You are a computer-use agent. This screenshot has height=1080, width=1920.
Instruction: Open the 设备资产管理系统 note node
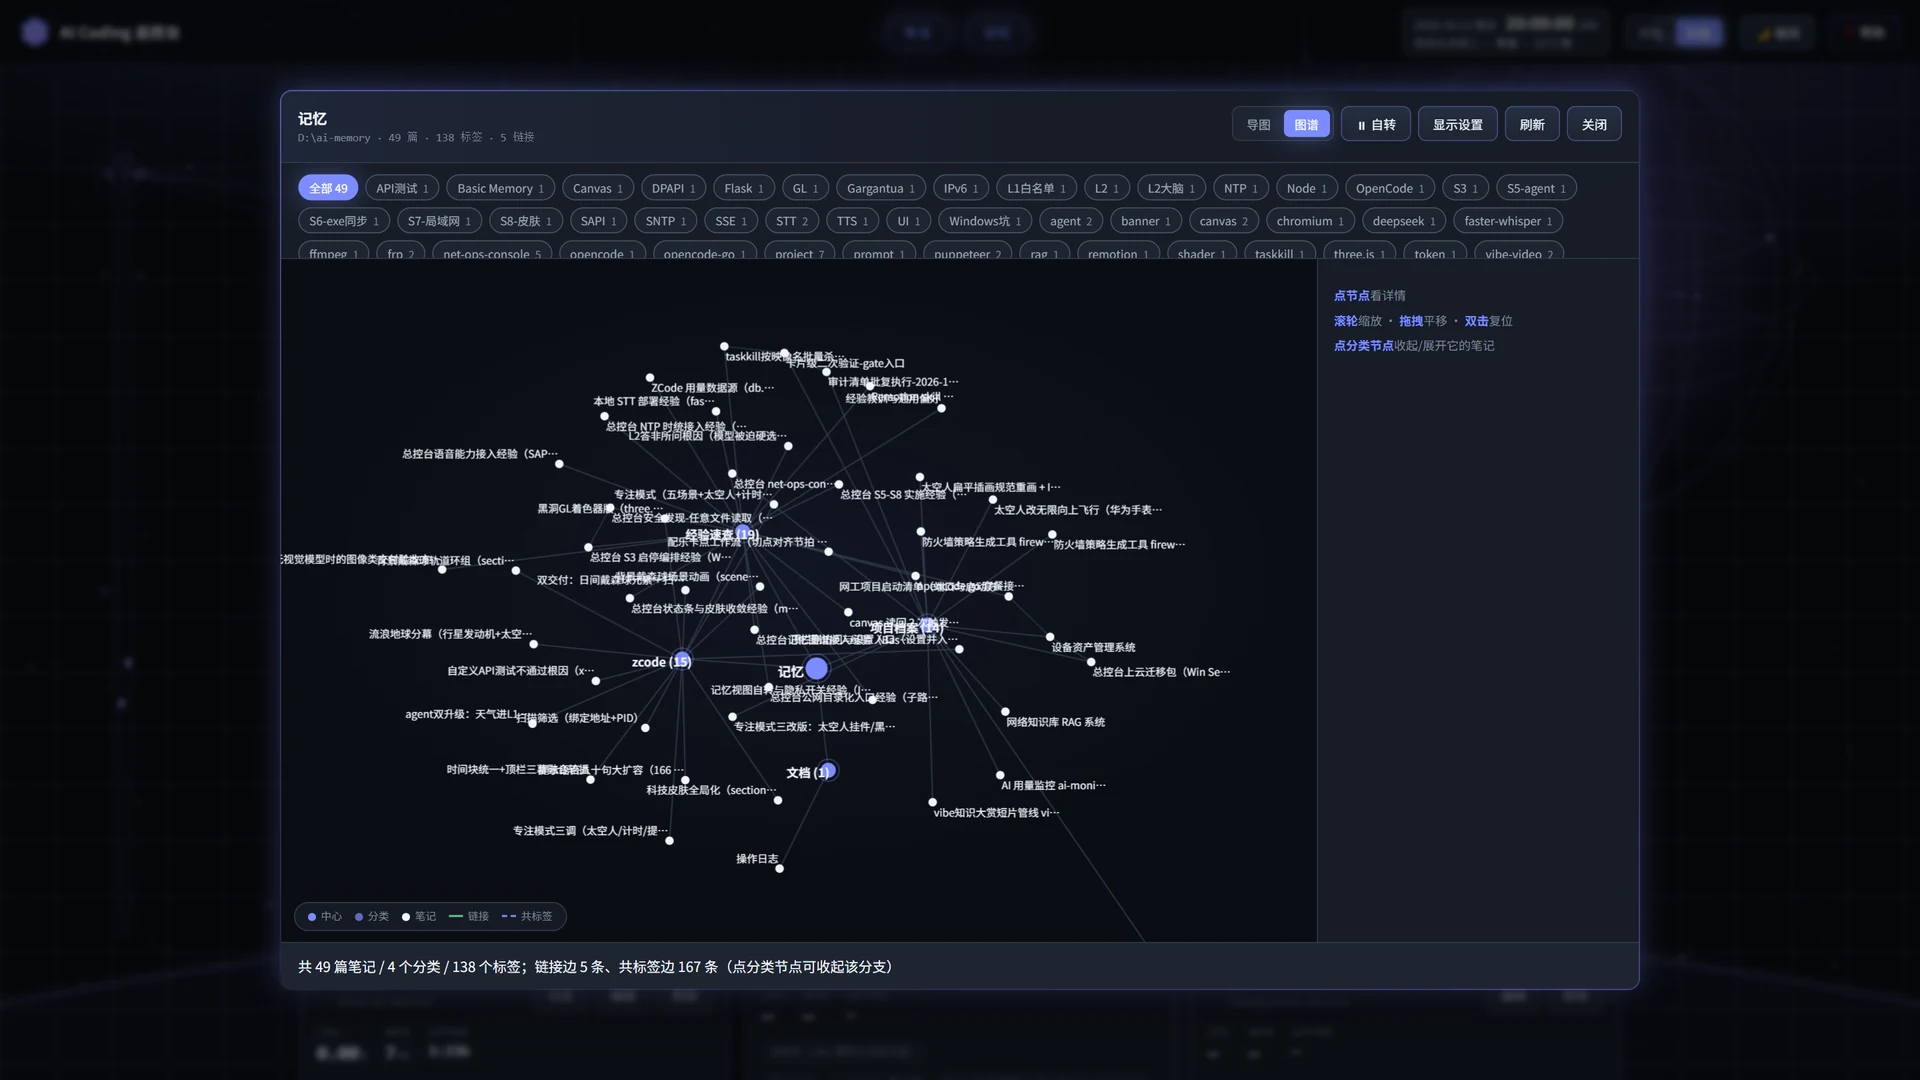coord(1050,637)
